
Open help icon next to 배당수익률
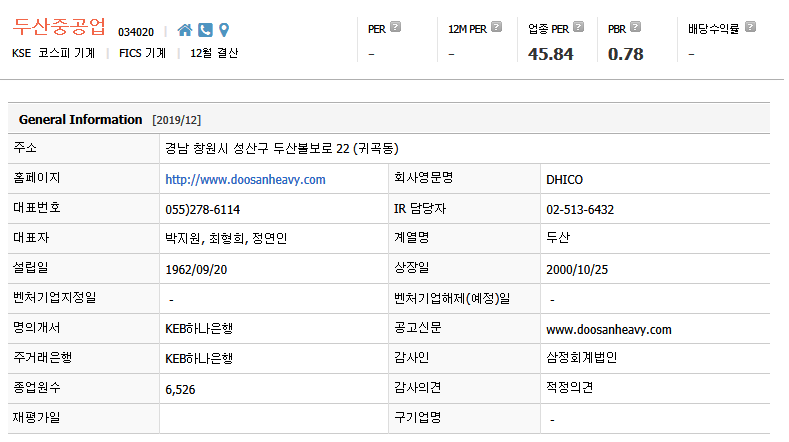750,27
